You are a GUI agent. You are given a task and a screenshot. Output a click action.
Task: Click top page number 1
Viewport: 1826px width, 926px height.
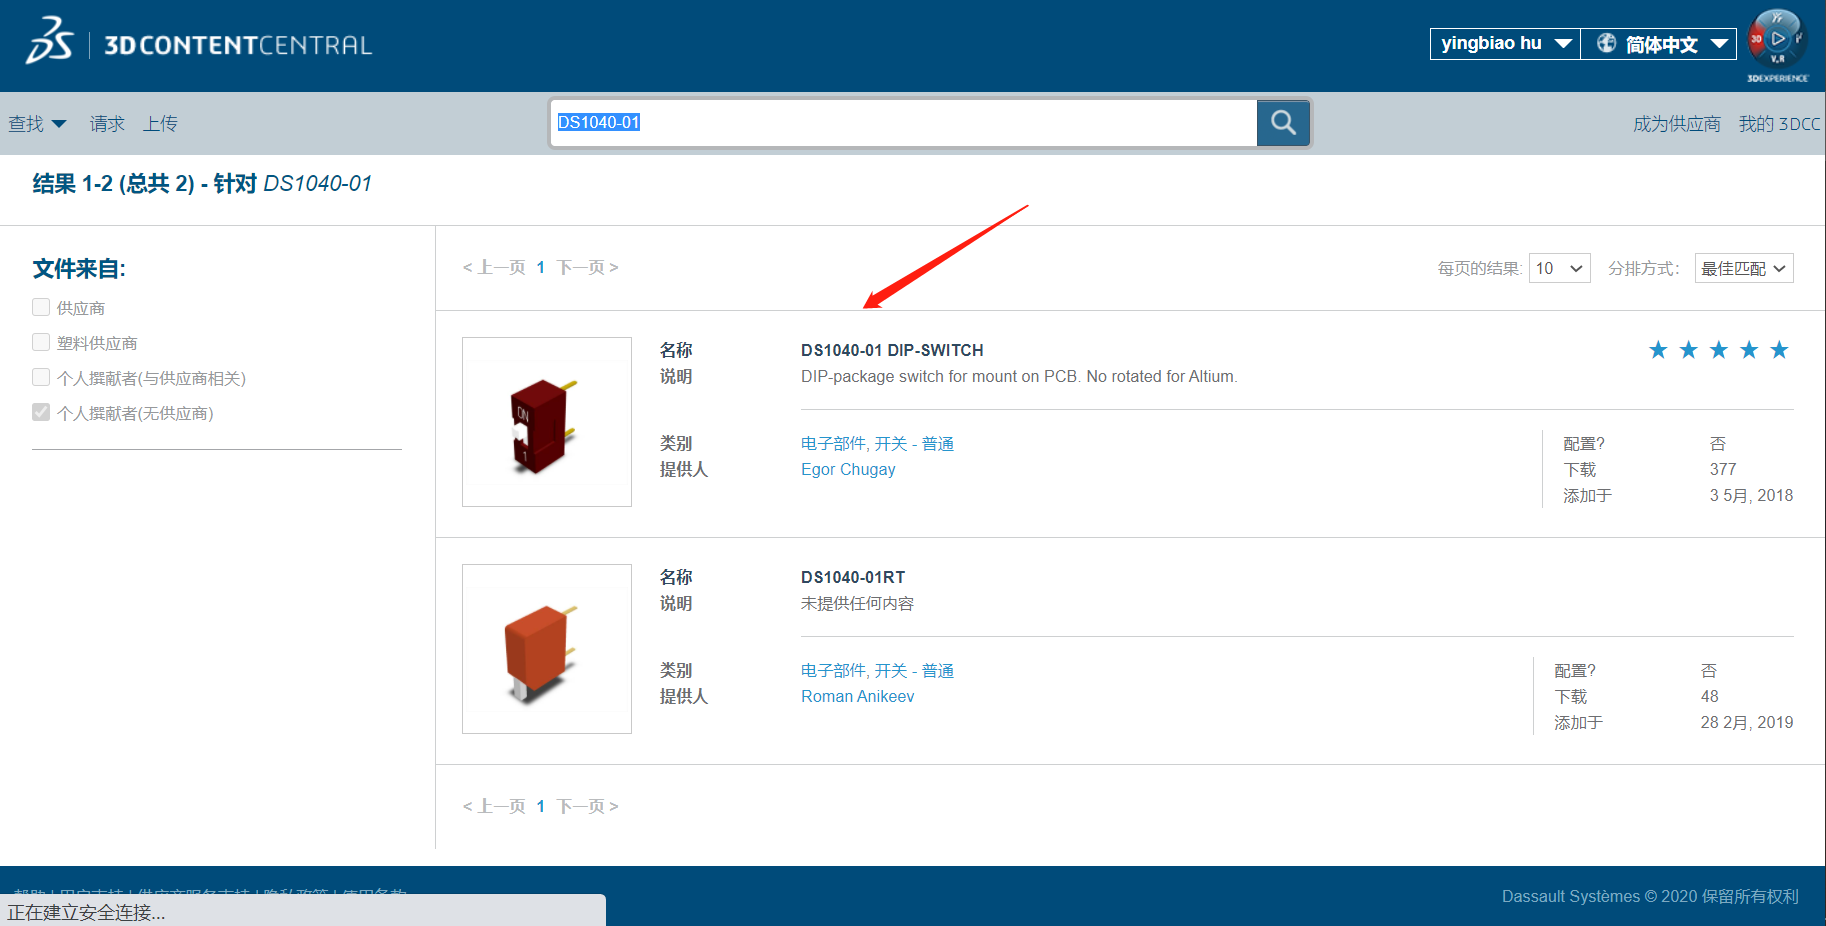point(541,267)
